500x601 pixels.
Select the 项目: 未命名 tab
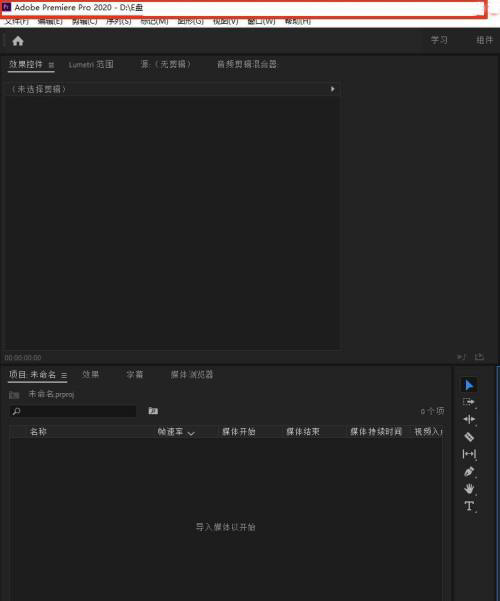(x=33, y=374)
